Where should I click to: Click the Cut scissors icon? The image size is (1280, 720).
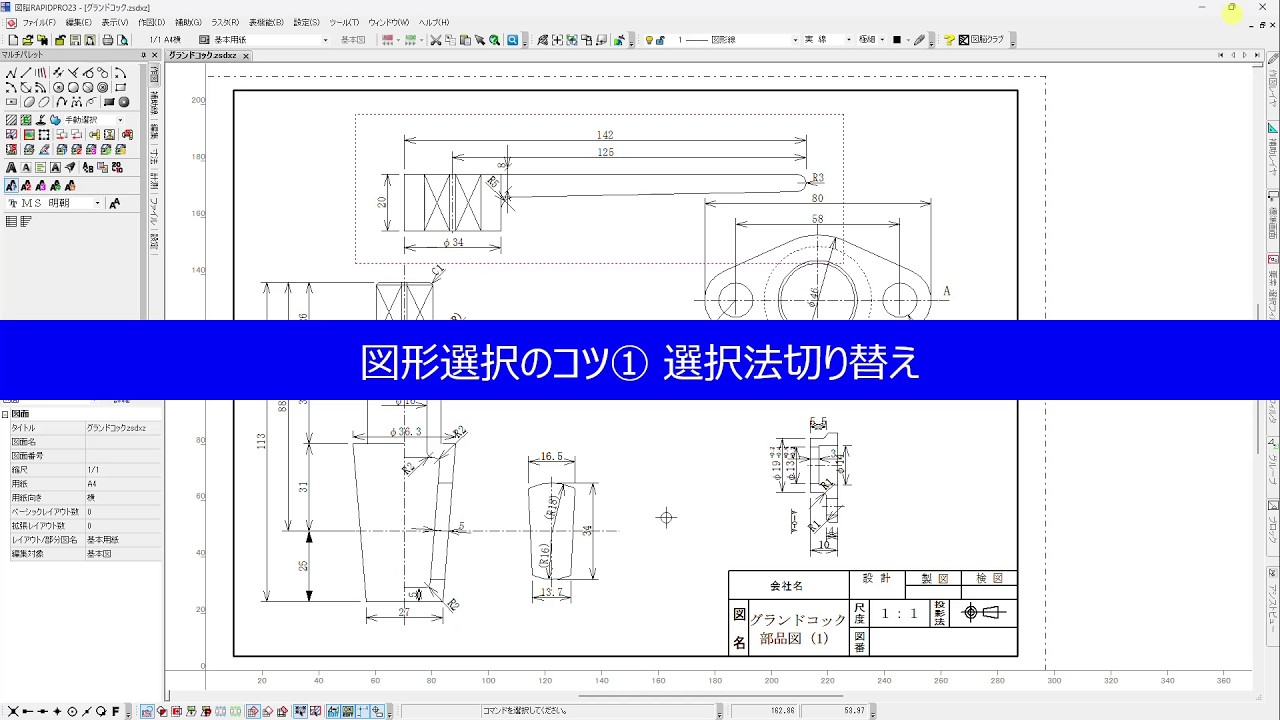click(x=436, y=40)
